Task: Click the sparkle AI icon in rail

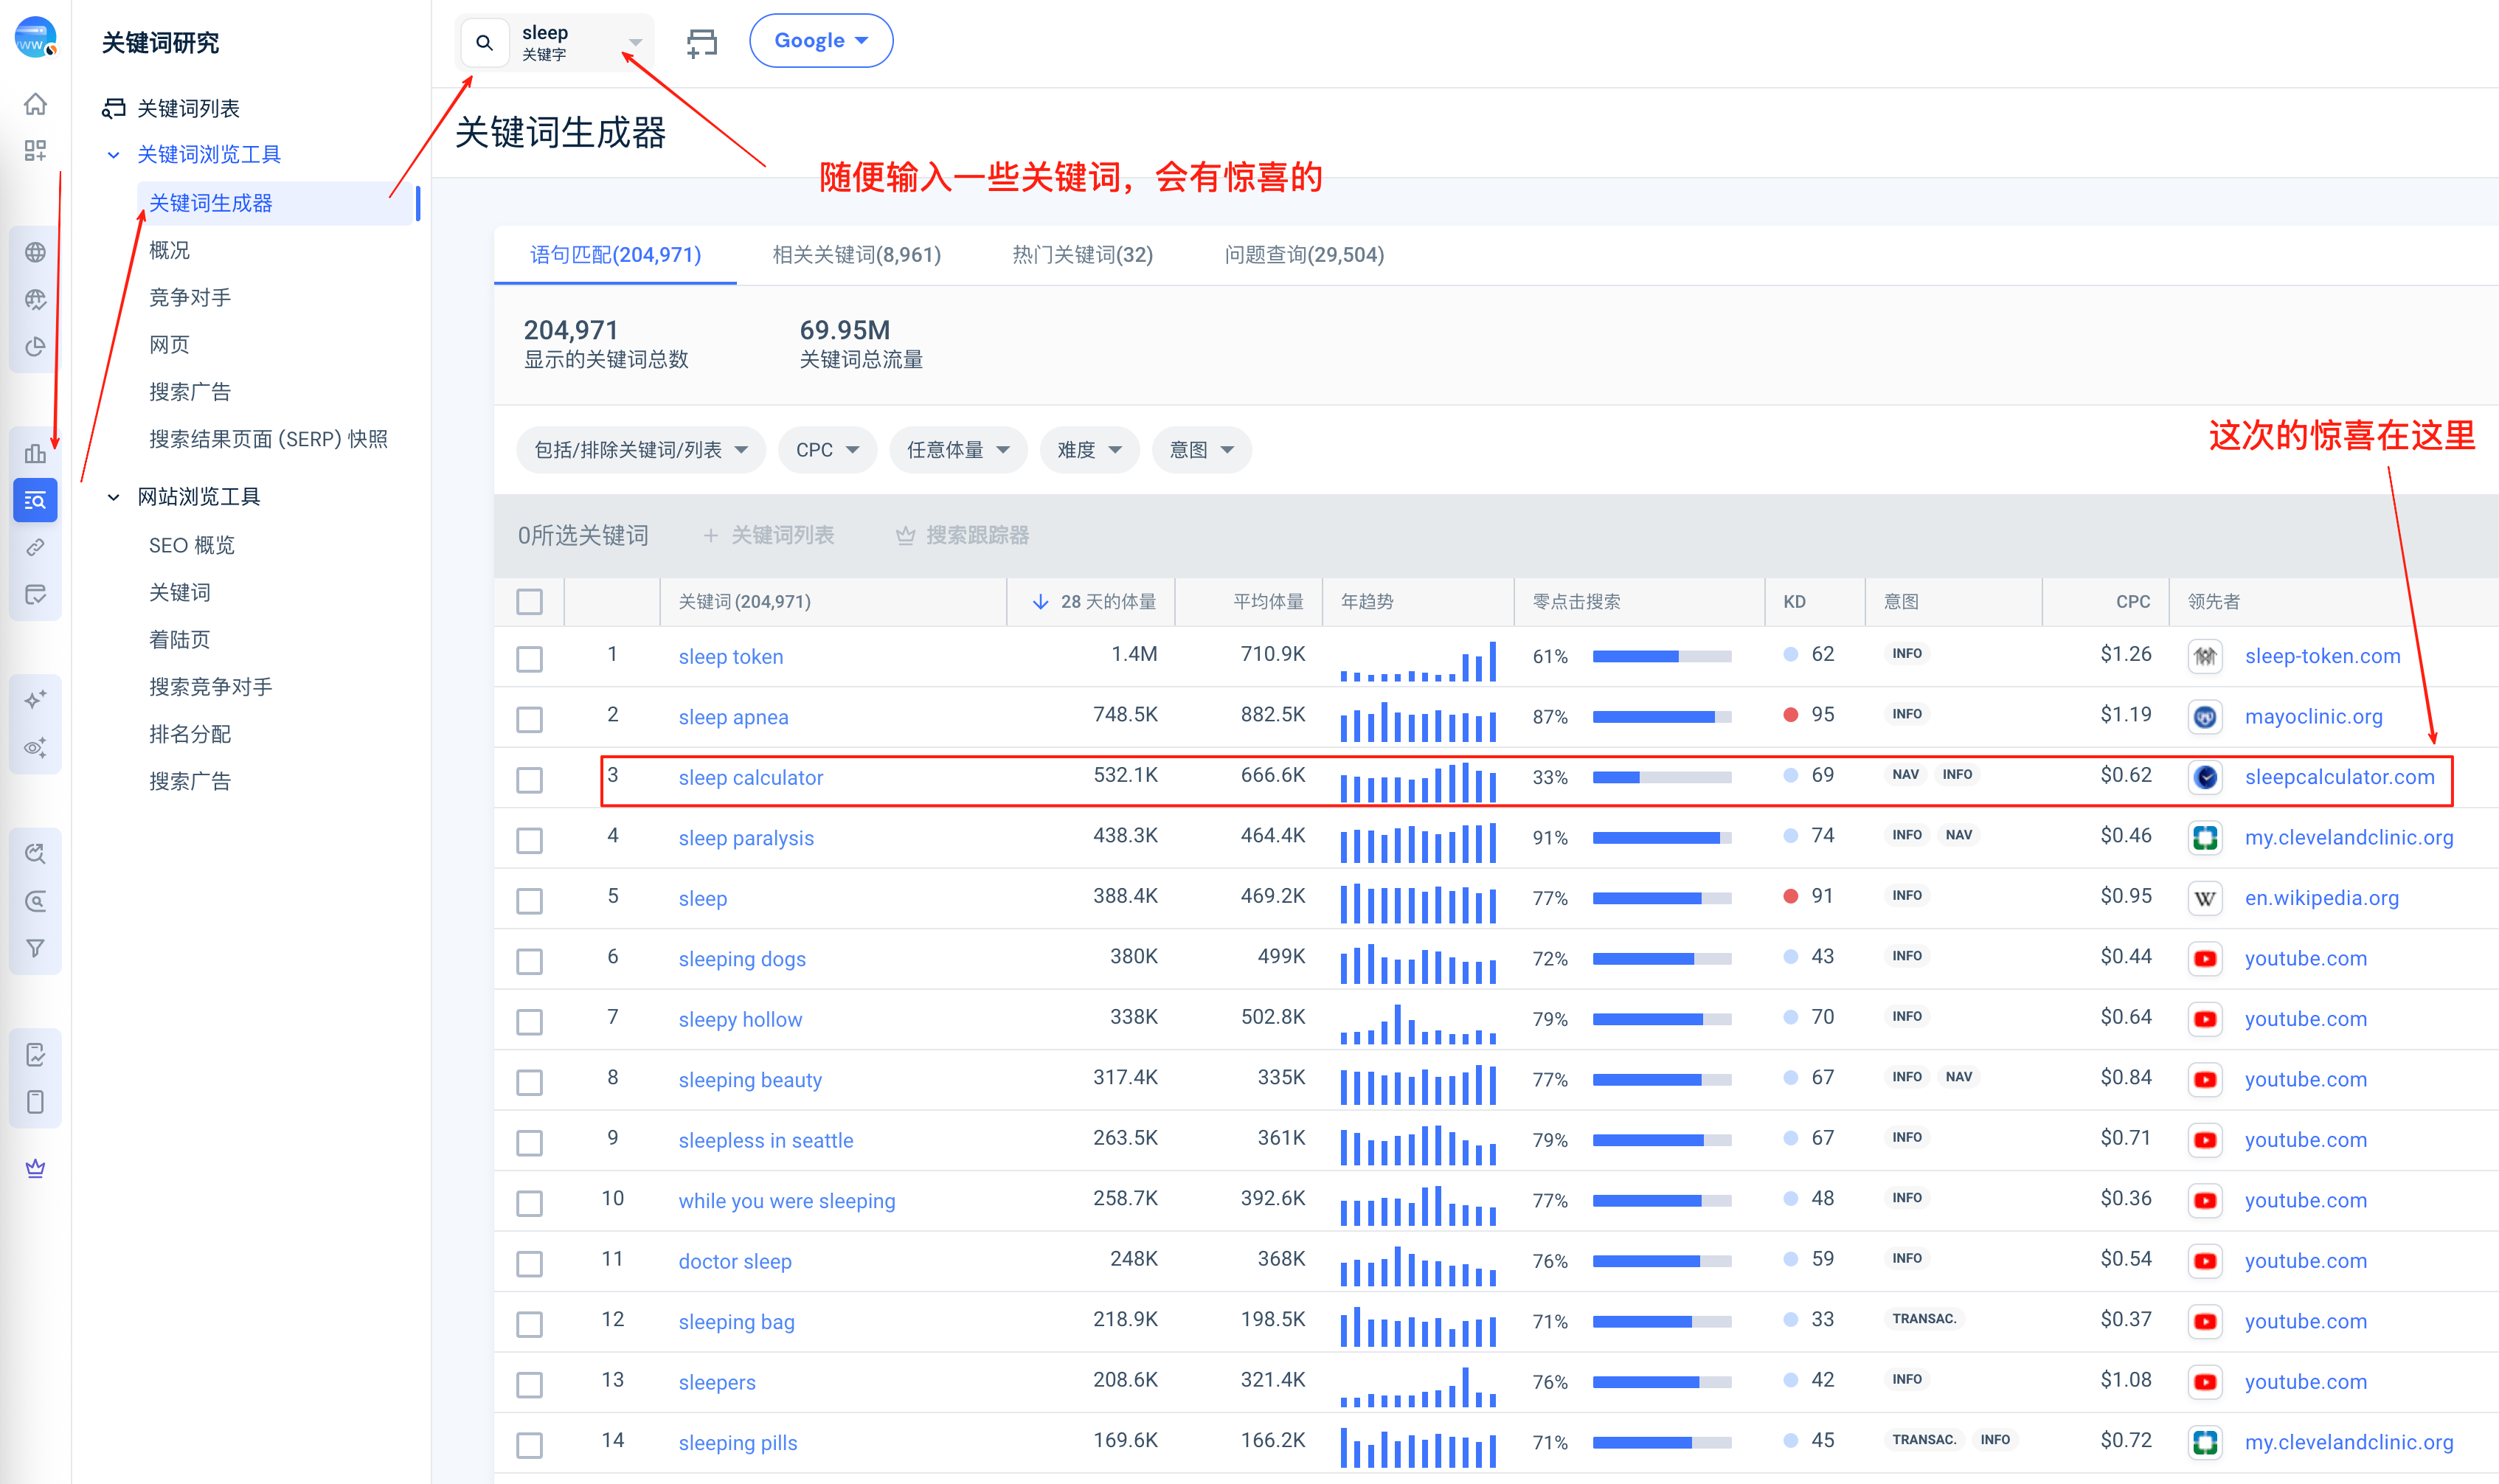Action: coord(35,699)
